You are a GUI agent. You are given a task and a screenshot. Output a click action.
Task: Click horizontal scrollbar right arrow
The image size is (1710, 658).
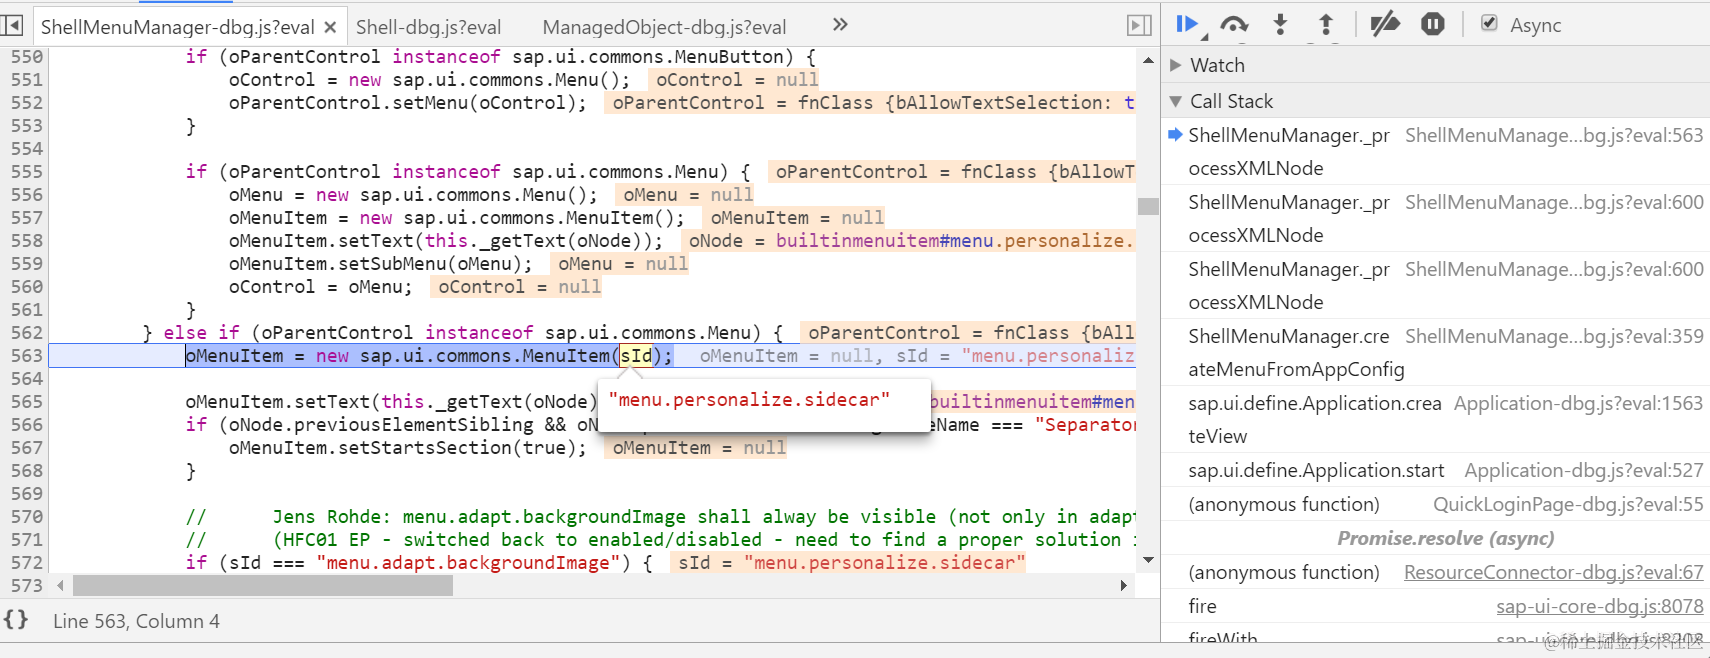(x=1124, y=586)
